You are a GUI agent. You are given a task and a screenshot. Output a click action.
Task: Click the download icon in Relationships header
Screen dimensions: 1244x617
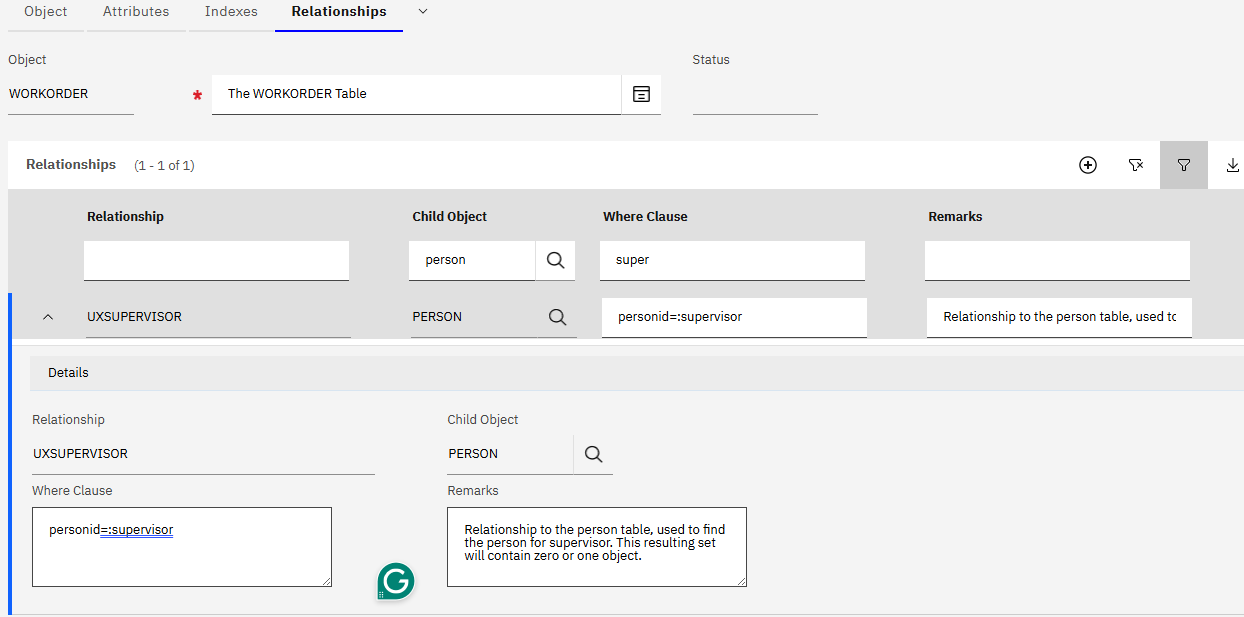(1232, 165)
